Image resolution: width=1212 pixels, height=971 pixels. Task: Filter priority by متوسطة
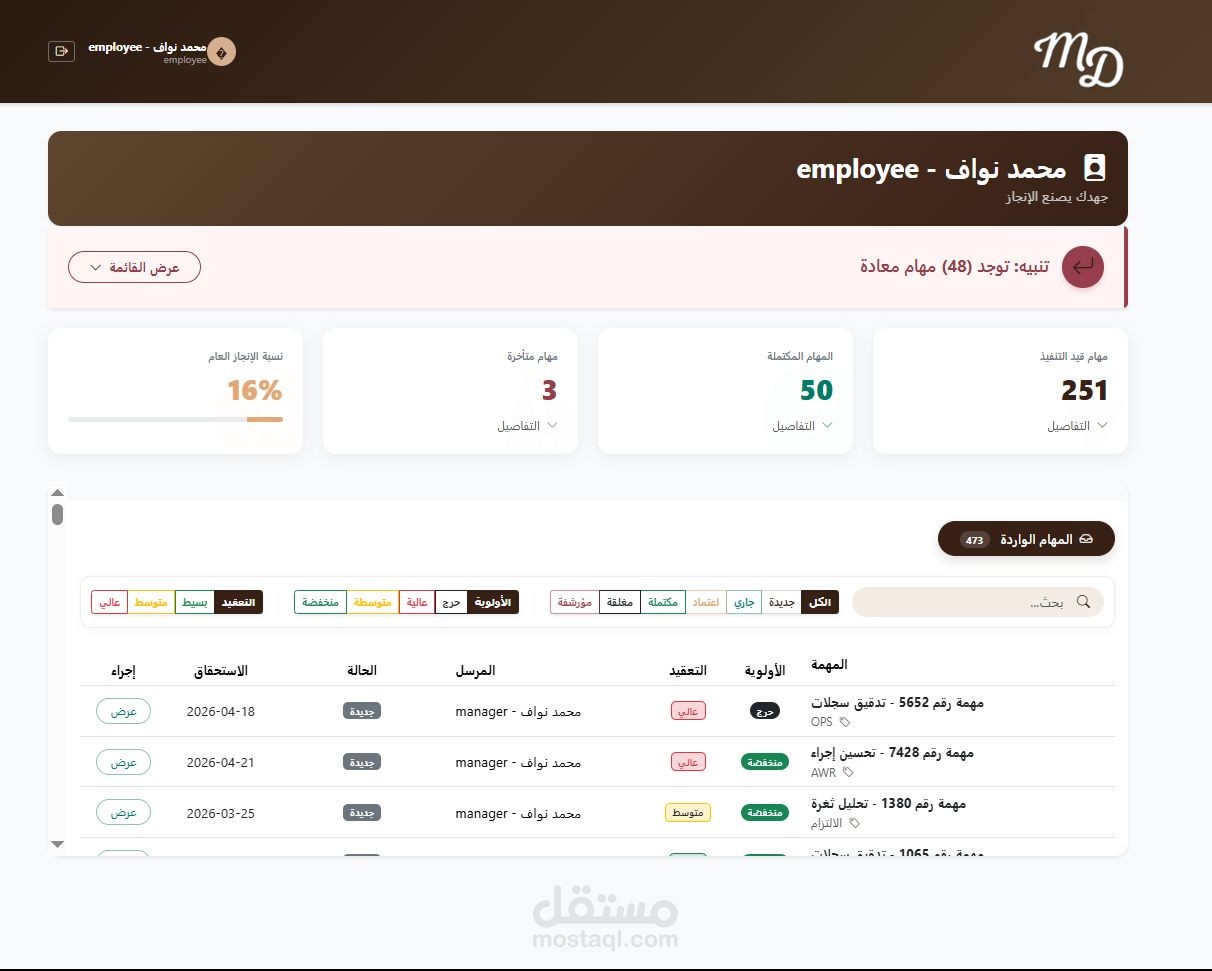pyautogui.click(x=372, y=602)
